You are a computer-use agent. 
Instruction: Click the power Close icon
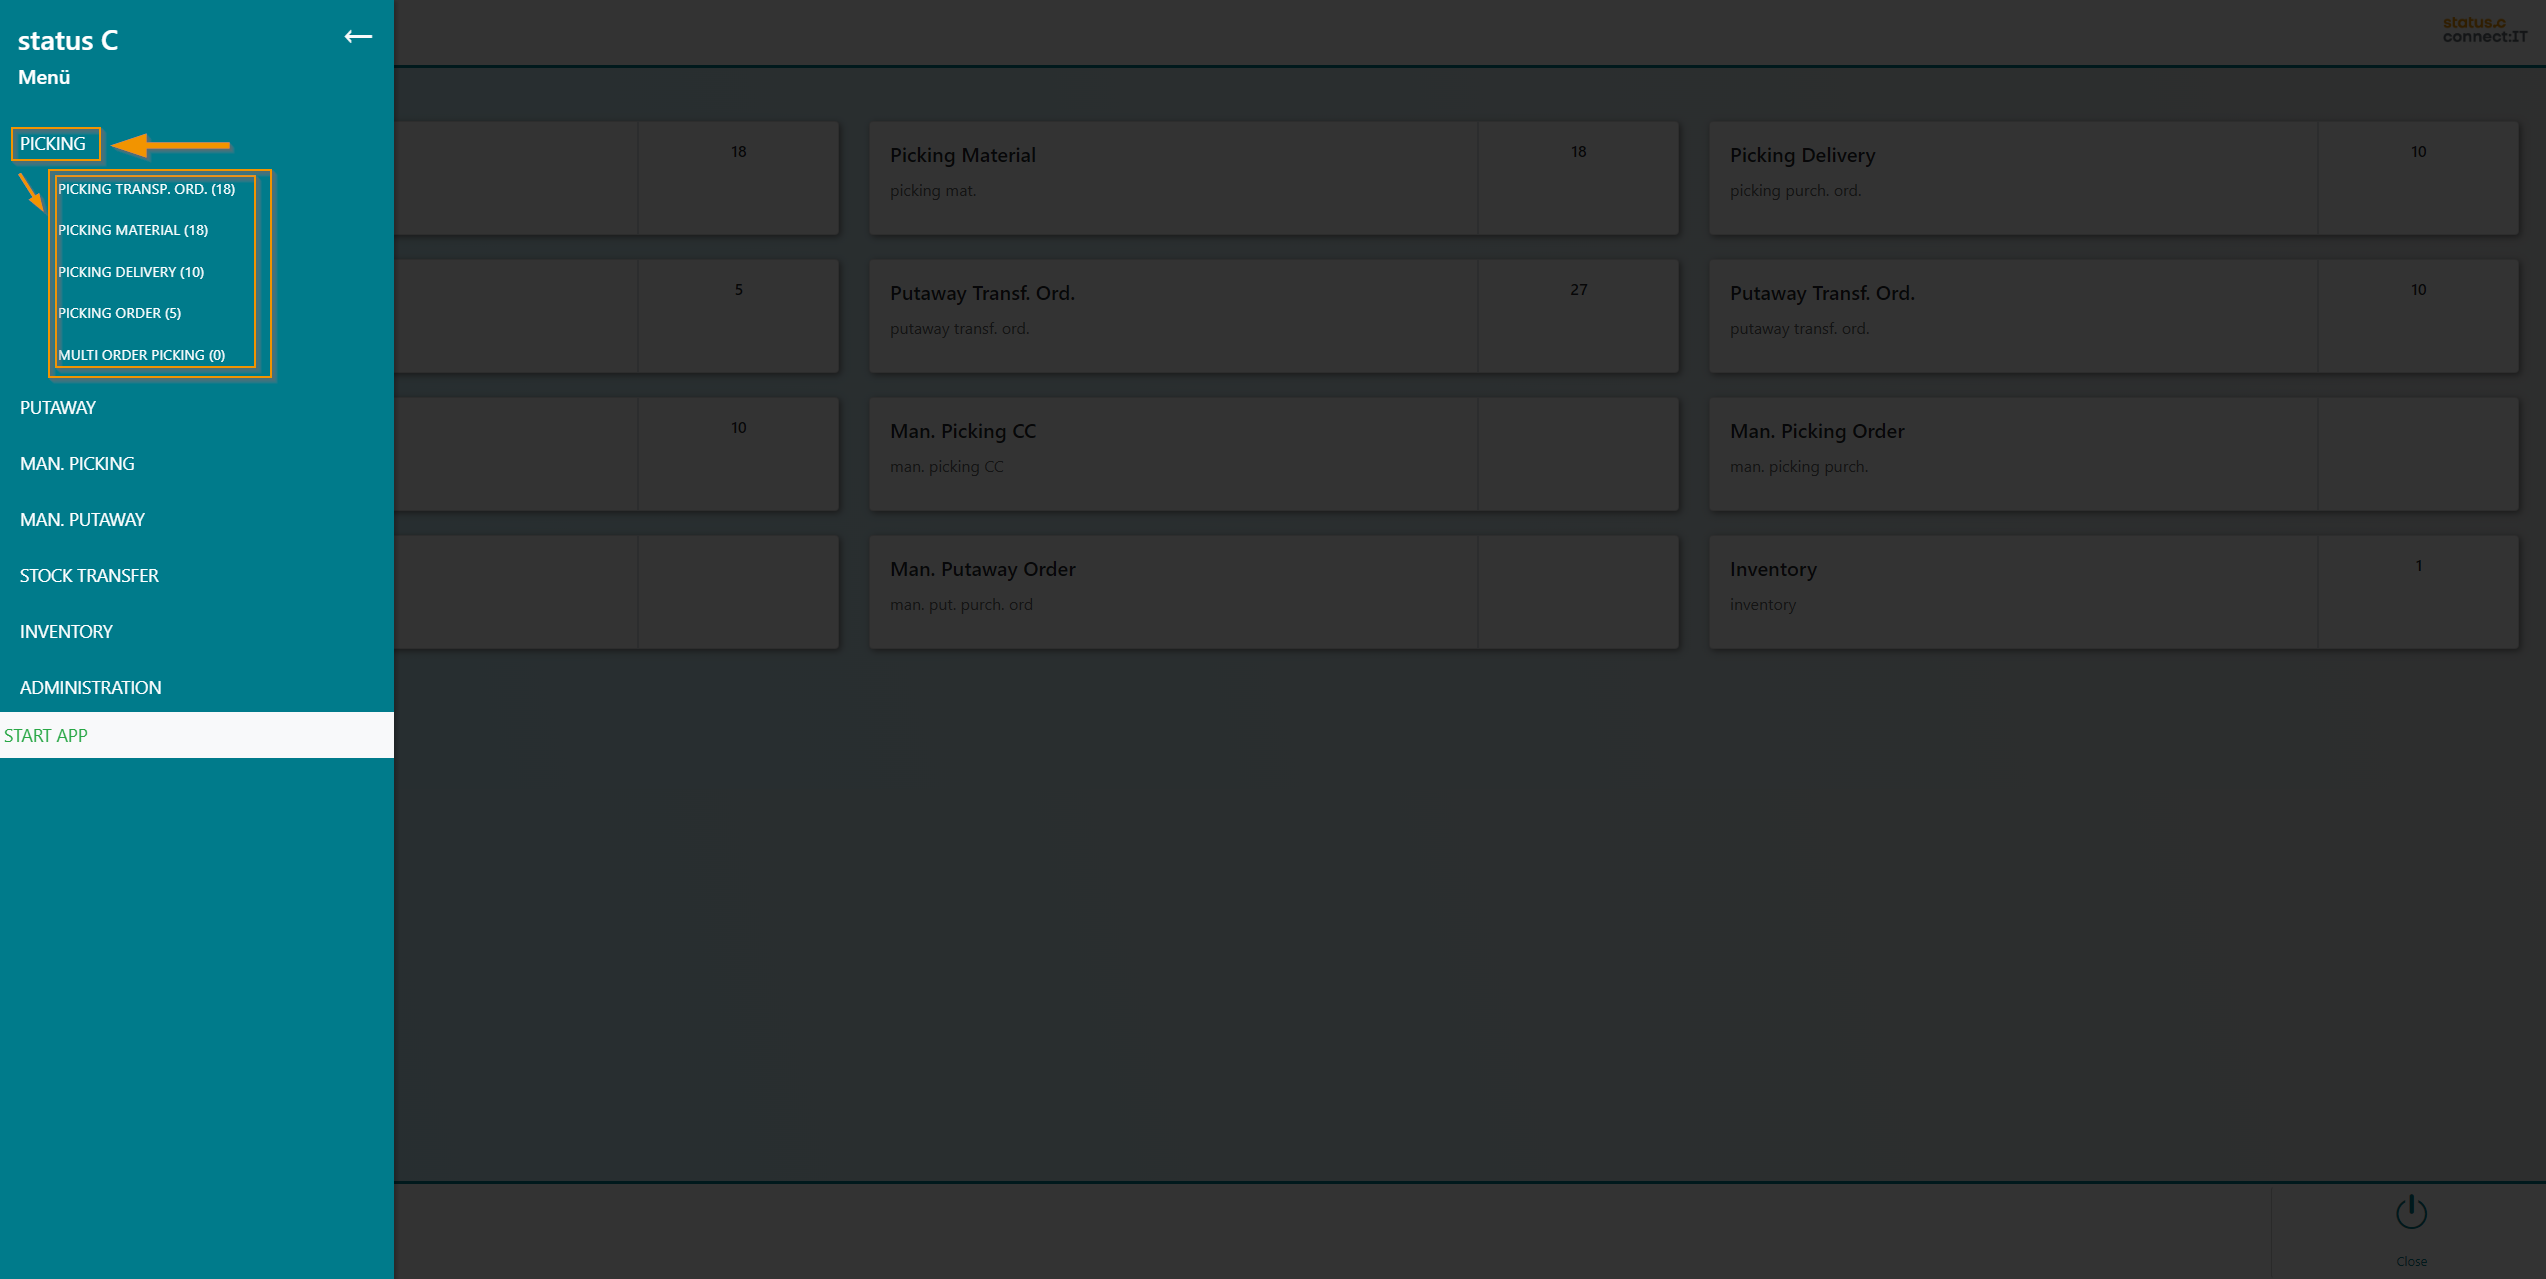click(x=2411, y=1213)
